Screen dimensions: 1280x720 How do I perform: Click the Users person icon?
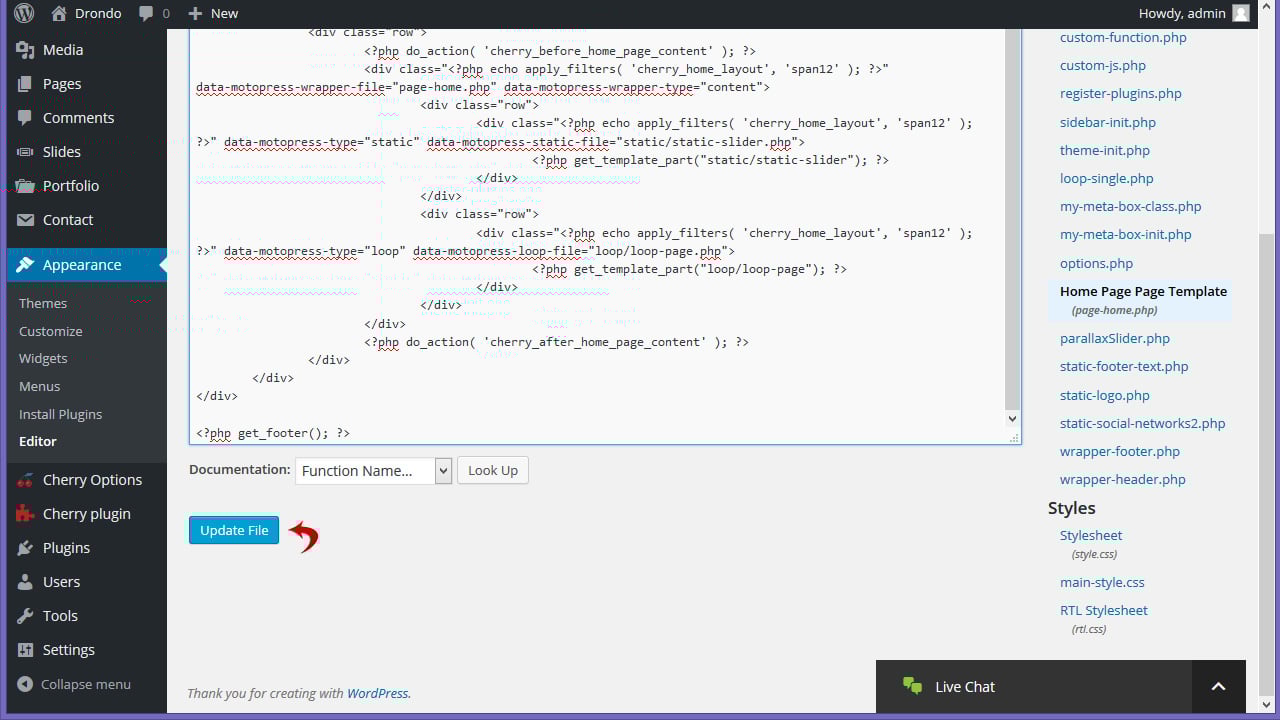25,582
